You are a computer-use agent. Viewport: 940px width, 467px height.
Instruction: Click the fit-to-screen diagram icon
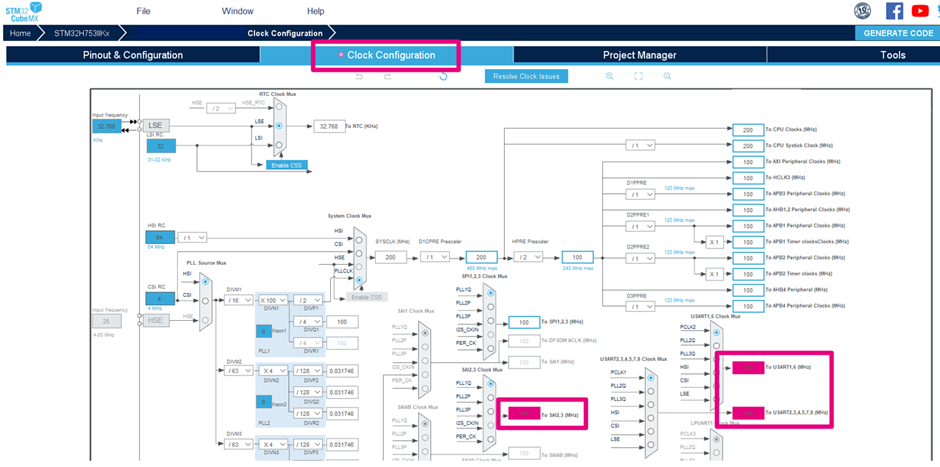(638, 77)
